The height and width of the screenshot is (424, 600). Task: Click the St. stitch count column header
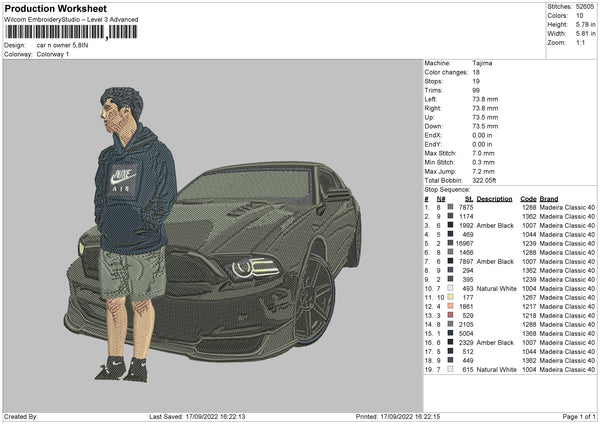pyautogui.click(x=469, y=198)
